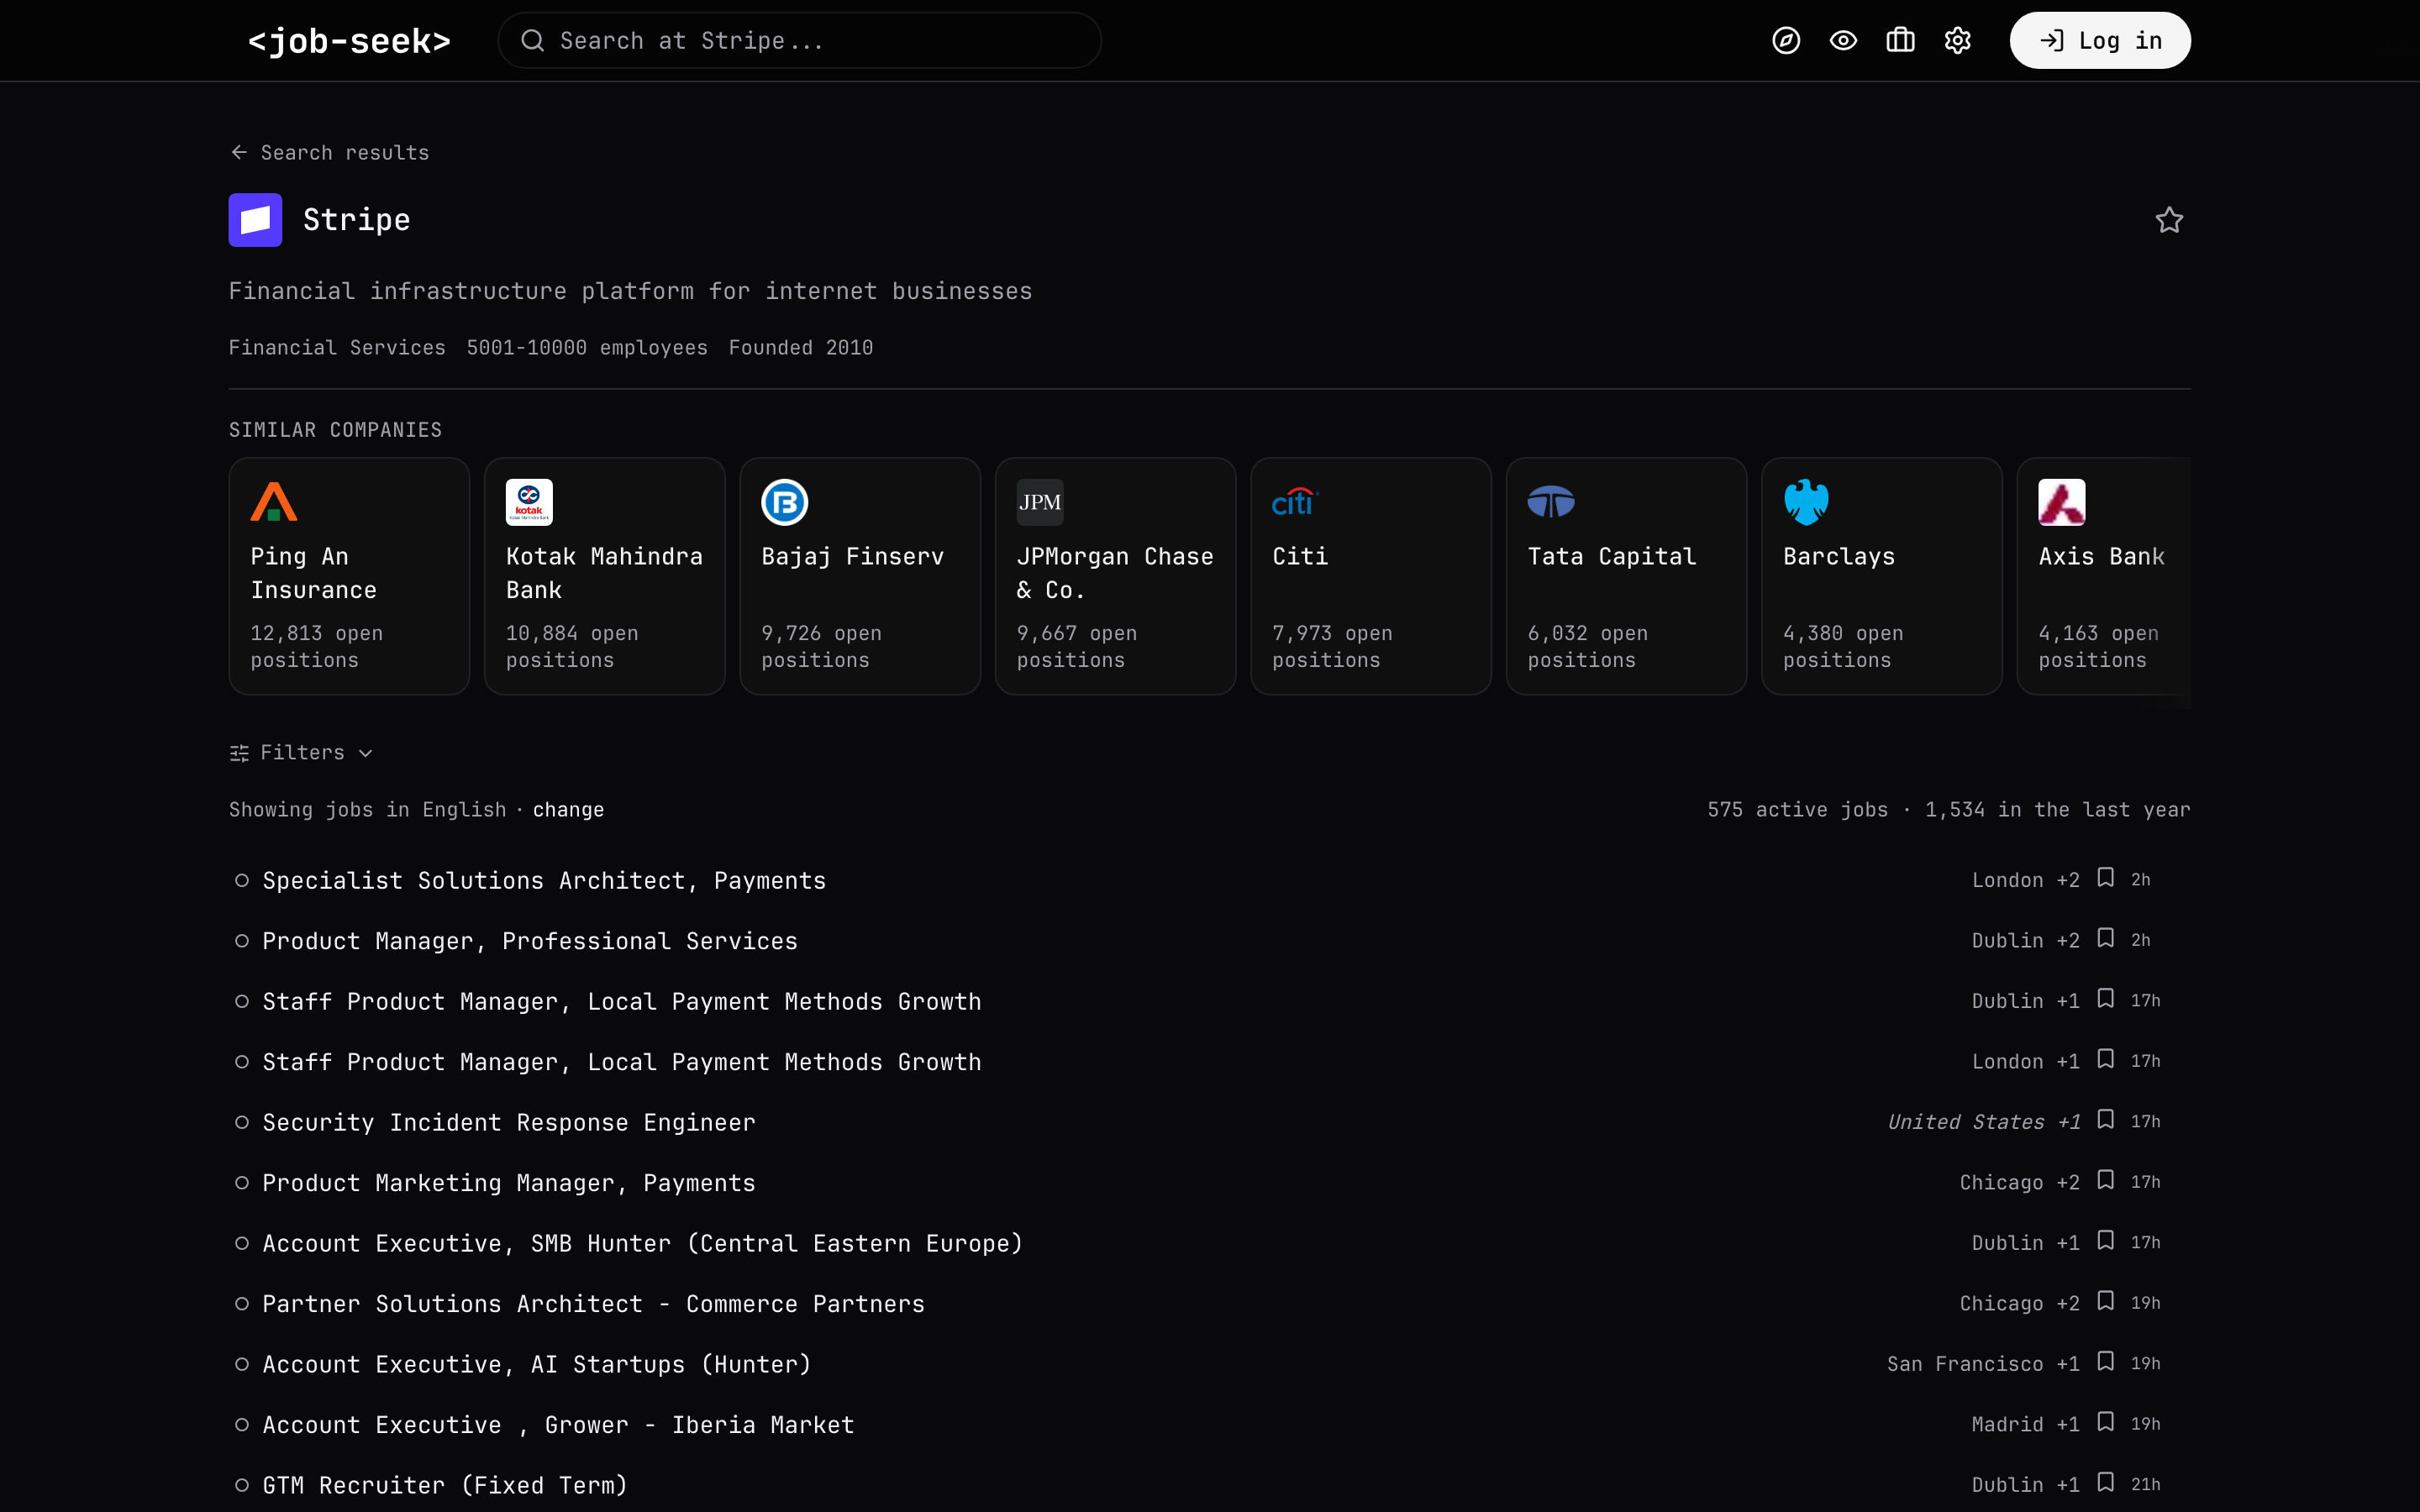Open Axis Bank company card

click(2104, 576)
